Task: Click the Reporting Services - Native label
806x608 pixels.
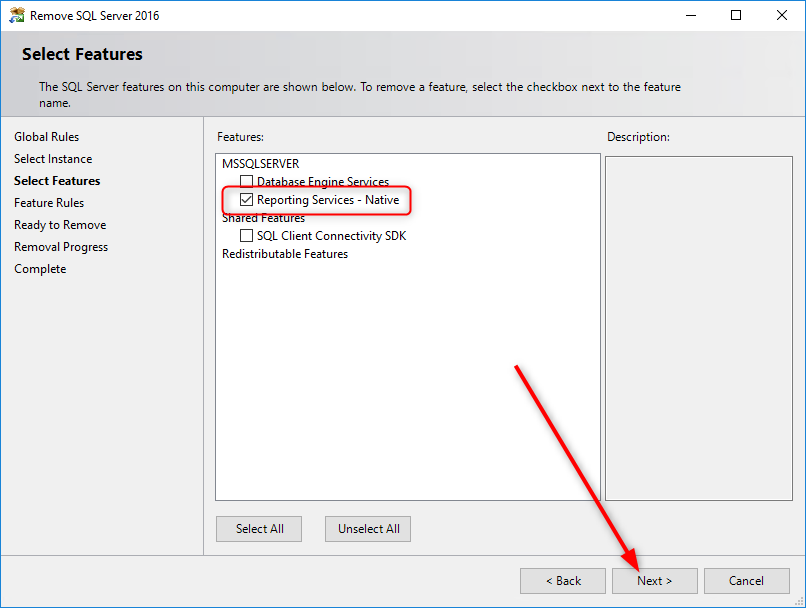Action: pos(328,199)
